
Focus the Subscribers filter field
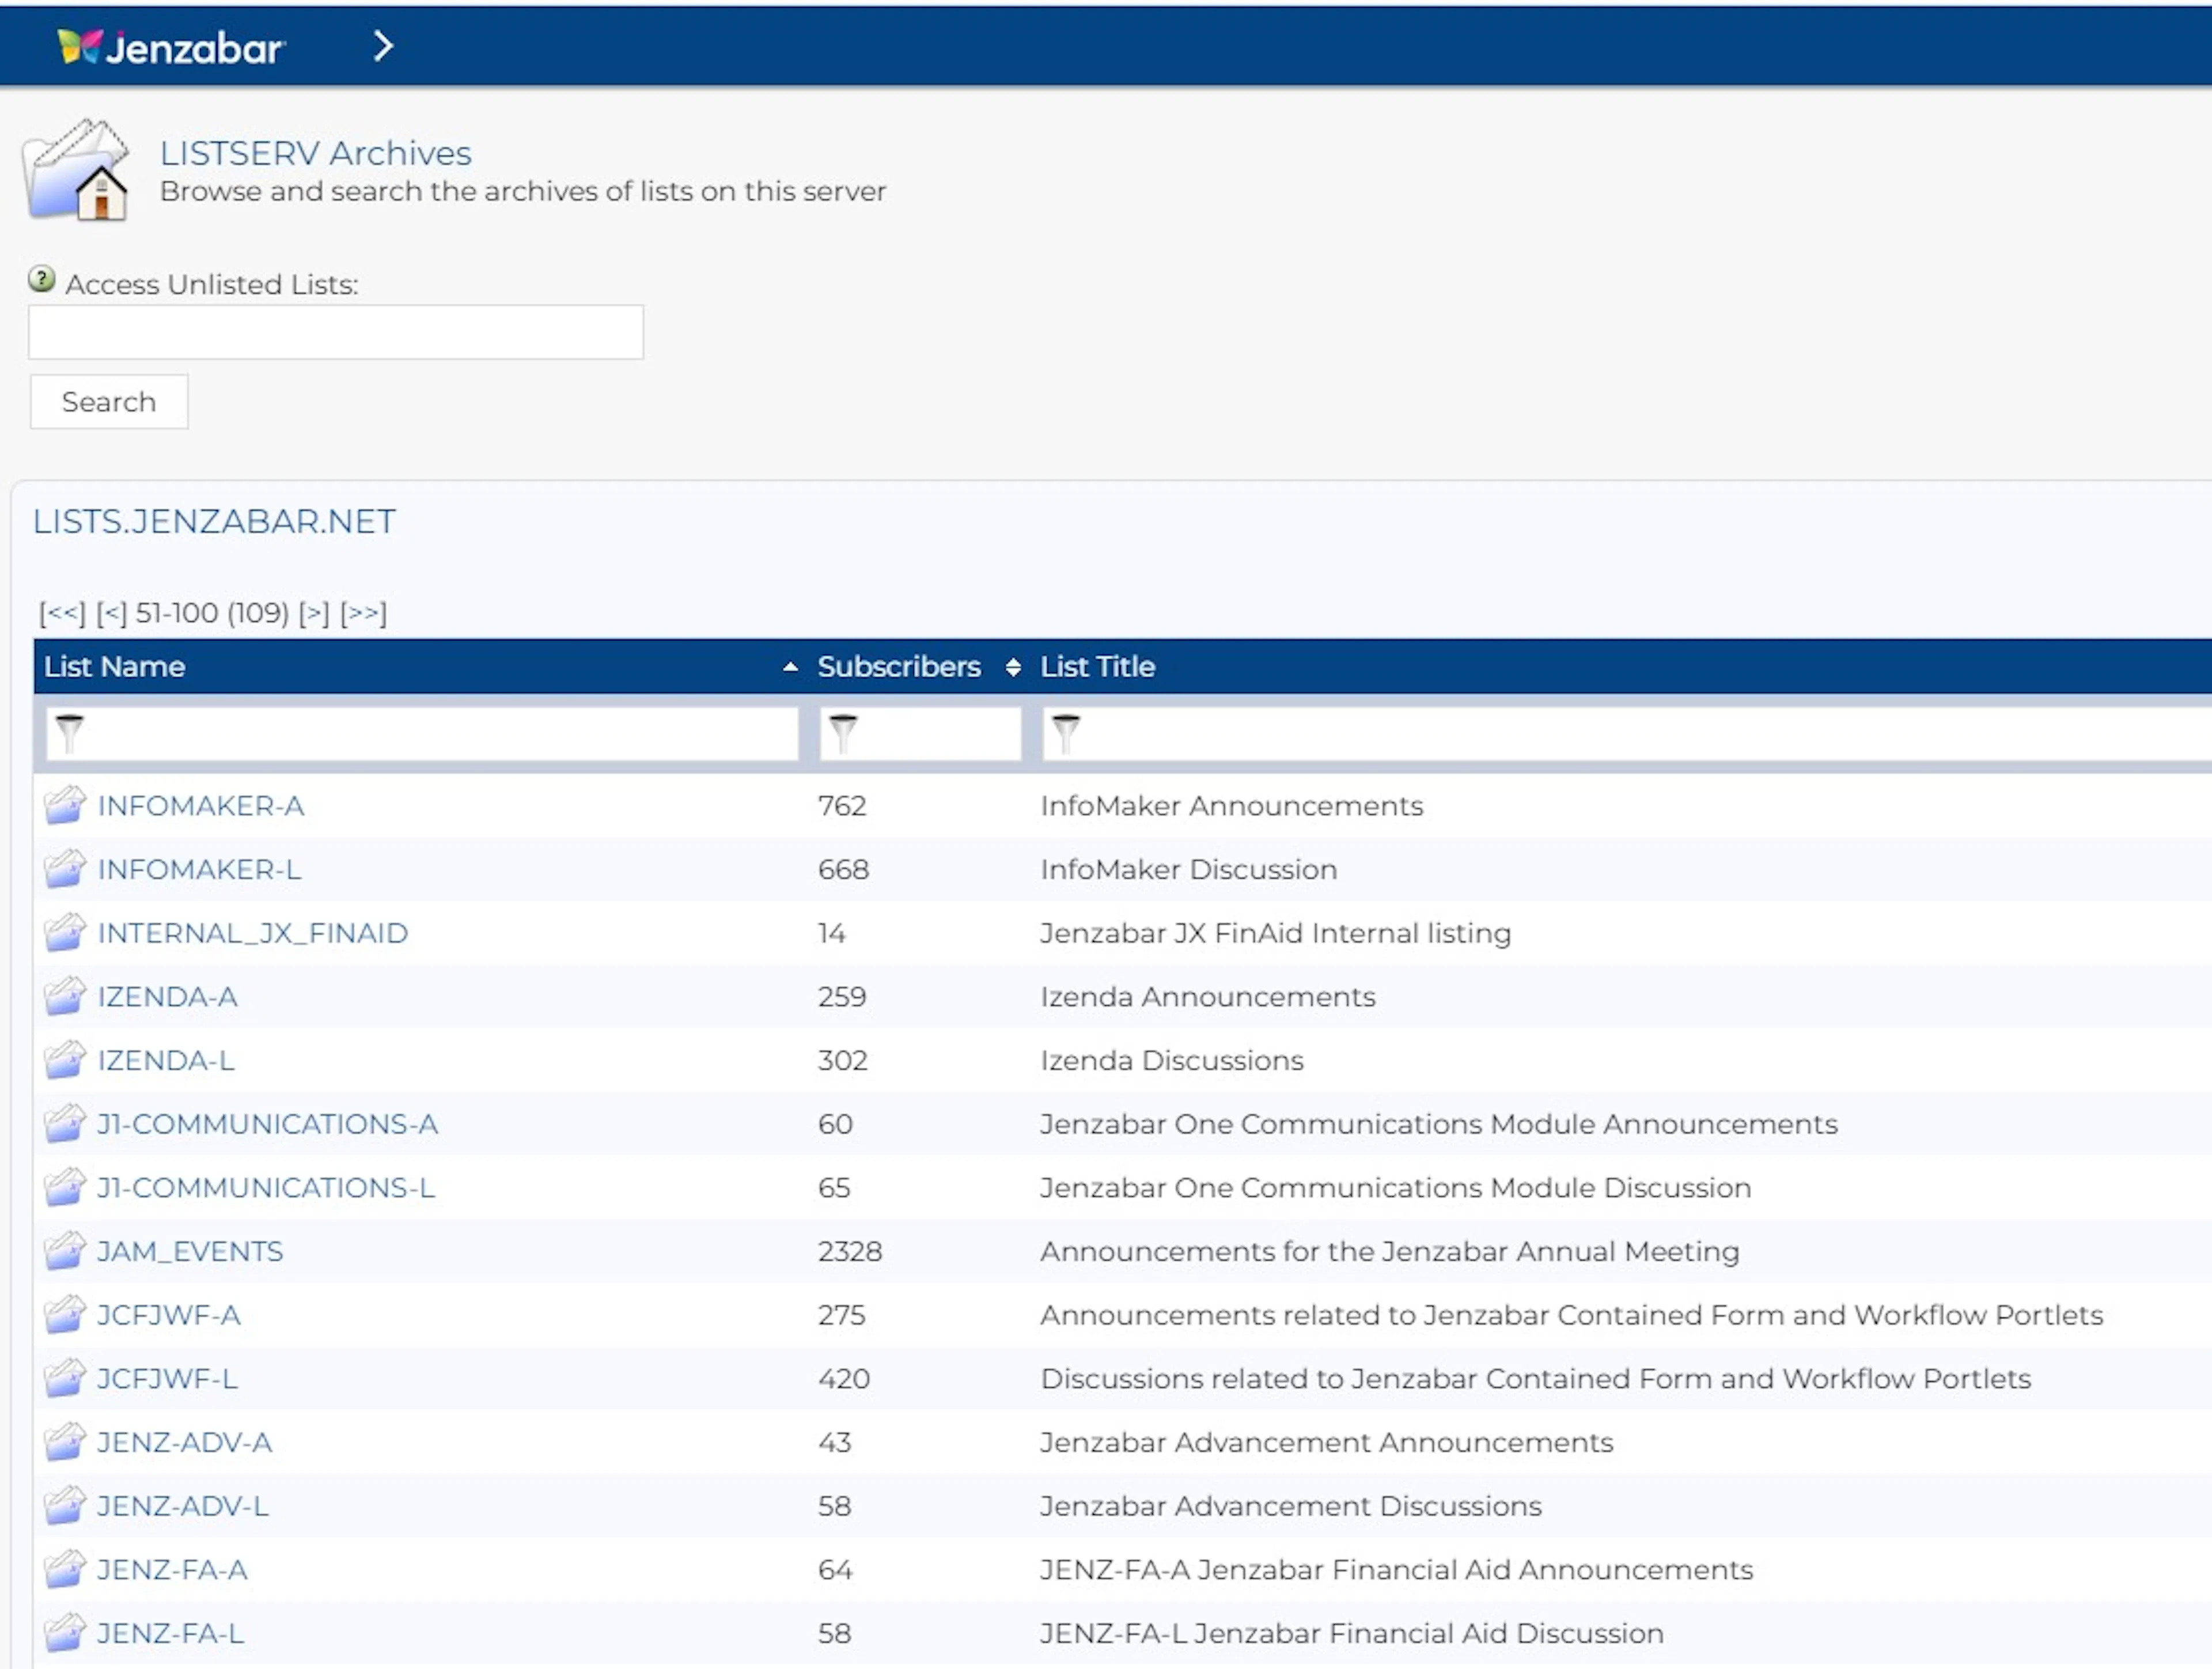(x=920, y=734)
